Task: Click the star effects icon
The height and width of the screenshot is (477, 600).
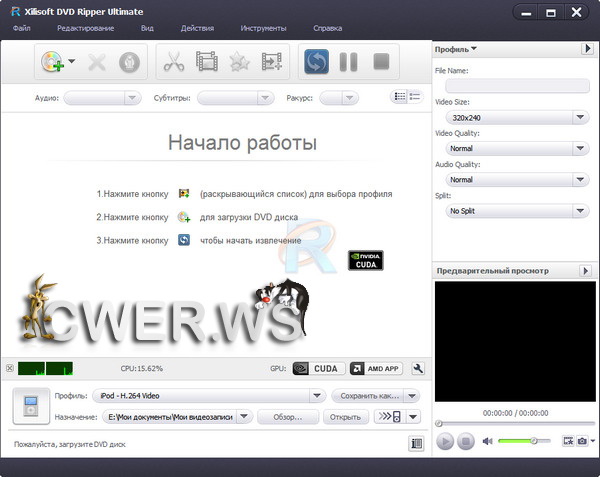Action: (239, 62)
